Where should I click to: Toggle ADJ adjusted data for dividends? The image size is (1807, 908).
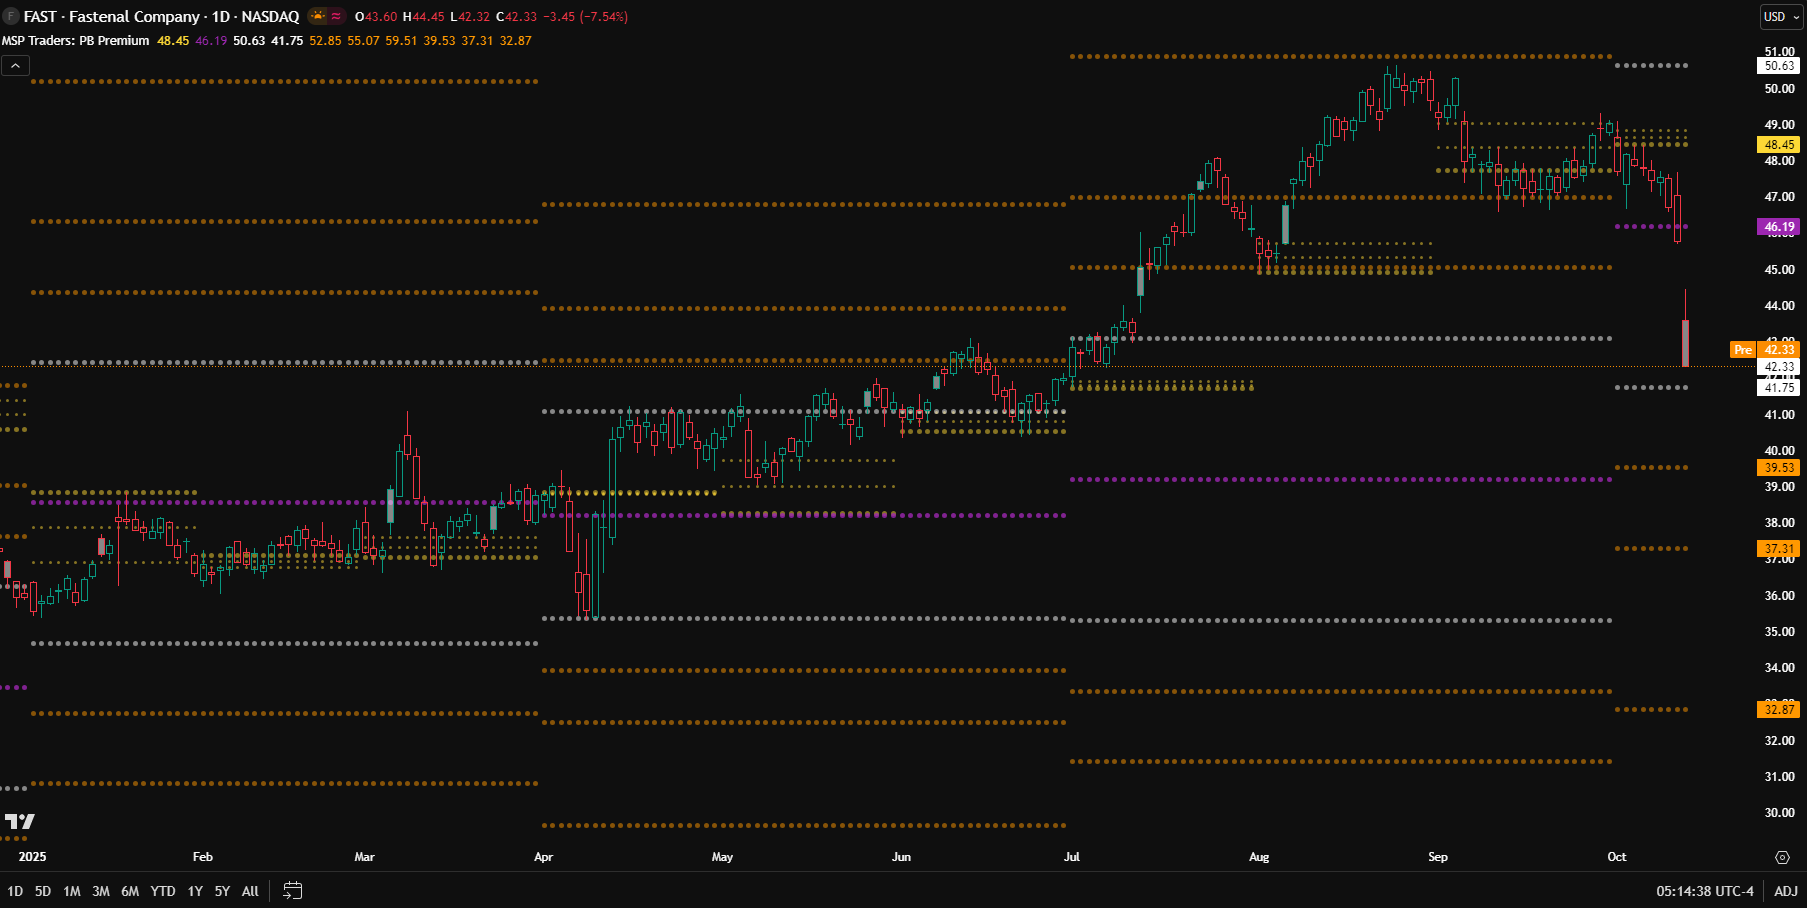point(1785,890)
